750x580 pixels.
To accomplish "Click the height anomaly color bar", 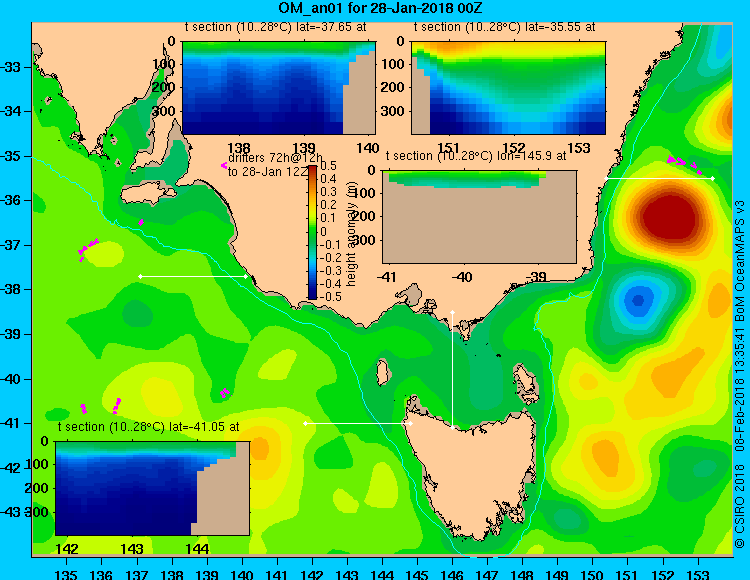I will (312, 232).
